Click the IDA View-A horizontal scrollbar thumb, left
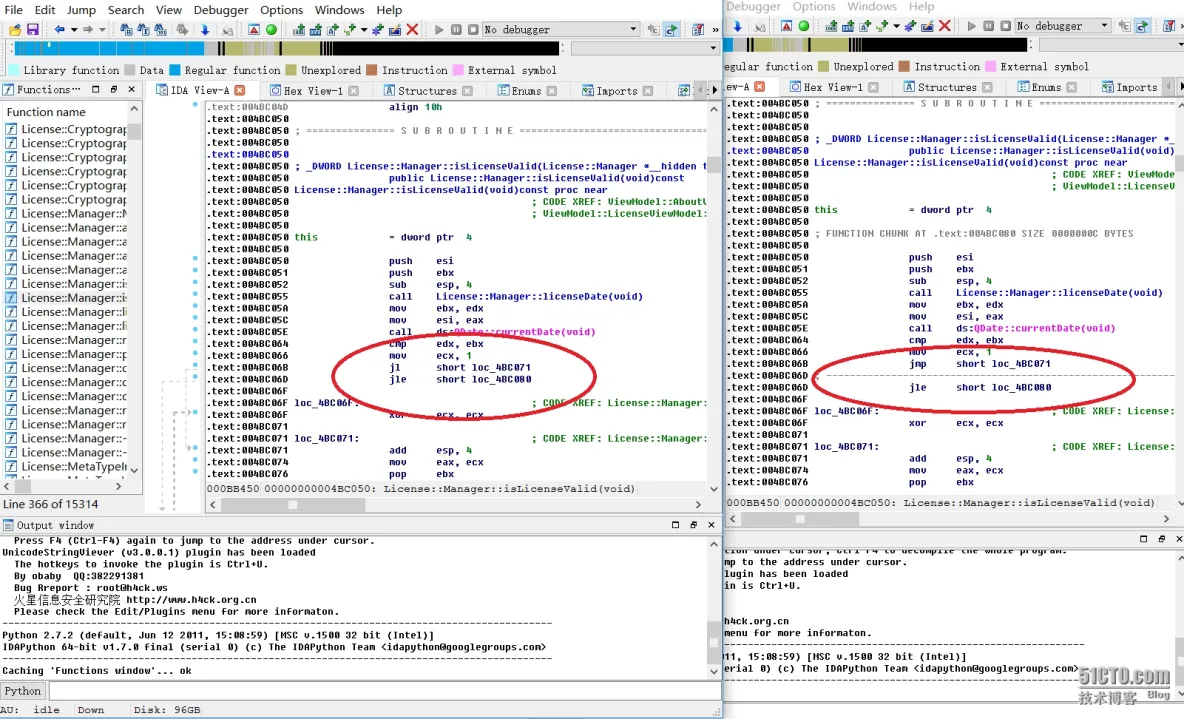This screenshot has height=719, width=1184. (x=292, y=505)
